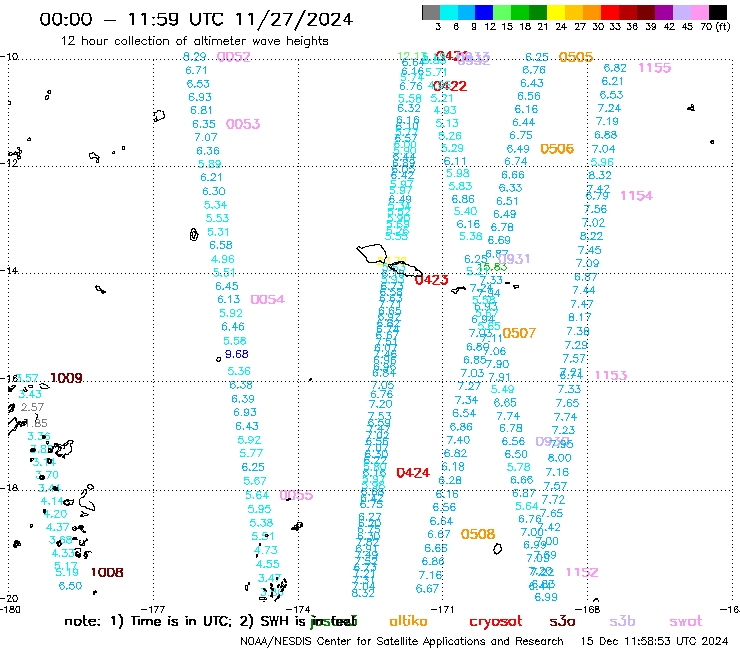The width and height of the screenshot is (740, 650).
Task: Click the swot time label 0052
Action: point(234,57)
